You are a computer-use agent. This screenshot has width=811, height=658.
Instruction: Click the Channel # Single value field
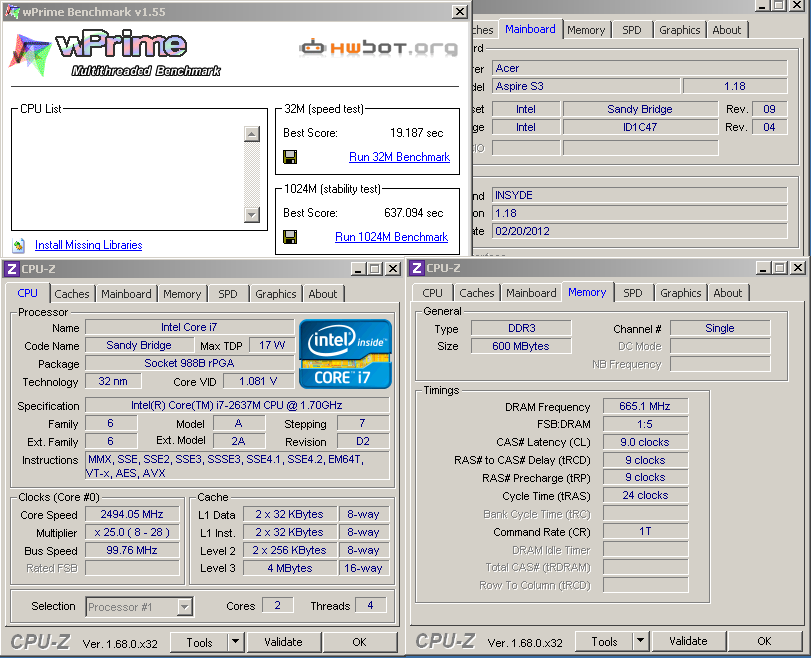[x=719, y=328]
